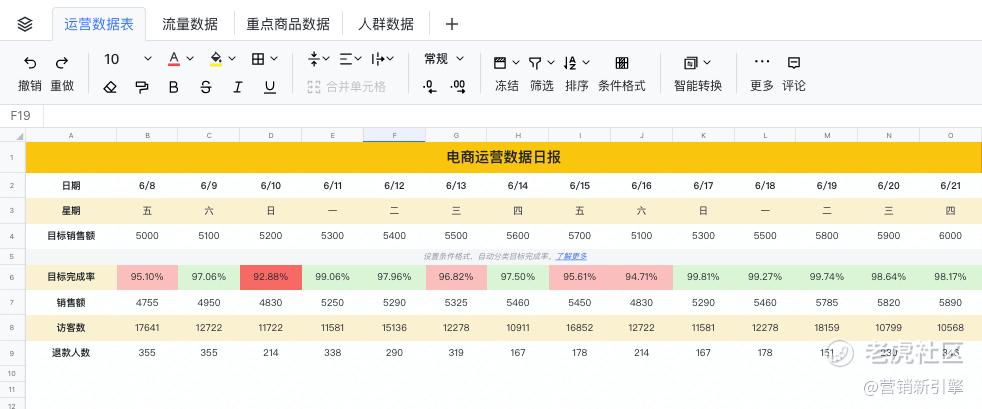Click the 访客数 row label

click(71, 328)
